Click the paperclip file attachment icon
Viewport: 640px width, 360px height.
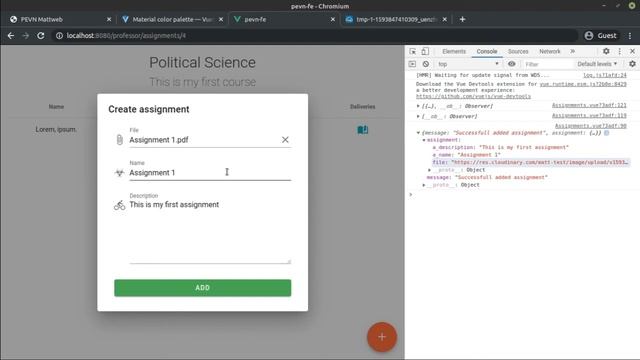pyautogui.click(x=119, y=140)
